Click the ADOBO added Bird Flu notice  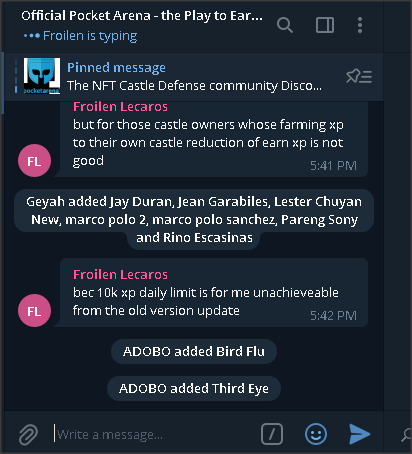tap(194, 351)
